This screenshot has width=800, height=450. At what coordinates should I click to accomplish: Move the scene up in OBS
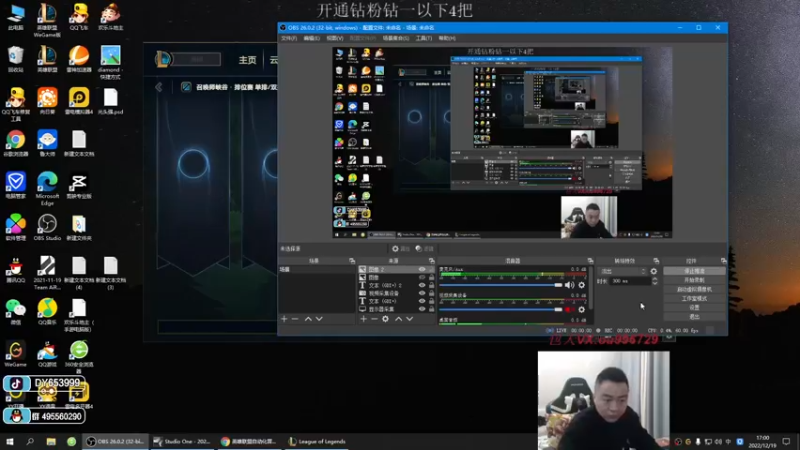tap(308, 319)
